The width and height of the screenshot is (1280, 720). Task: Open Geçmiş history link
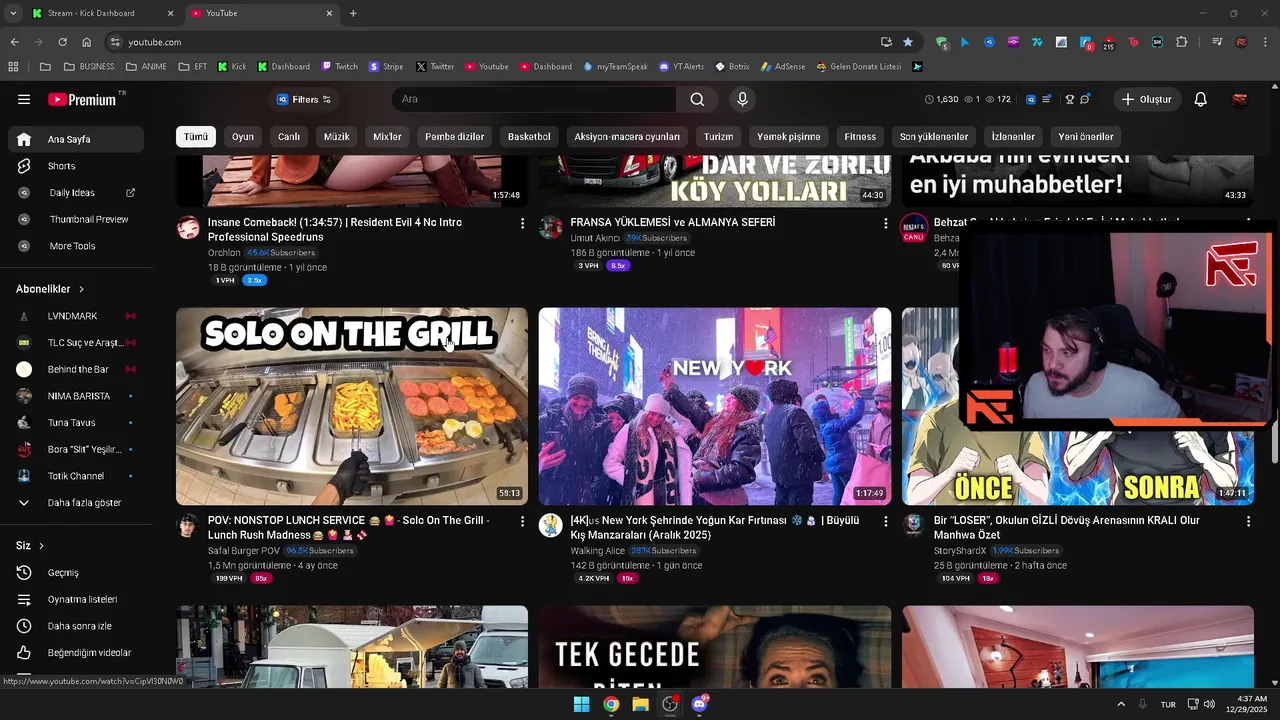coord(76,573)
